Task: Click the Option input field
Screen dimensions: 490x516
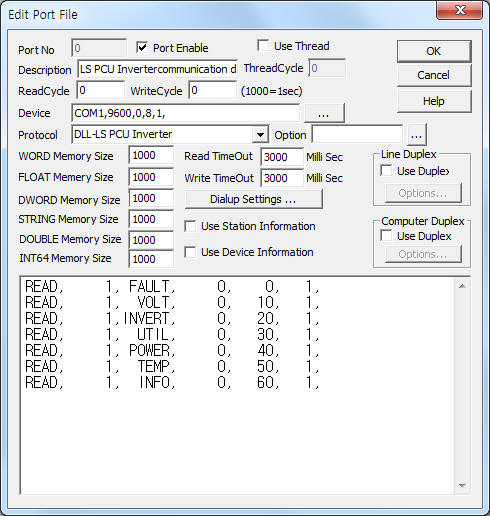Action: (357, 135)
